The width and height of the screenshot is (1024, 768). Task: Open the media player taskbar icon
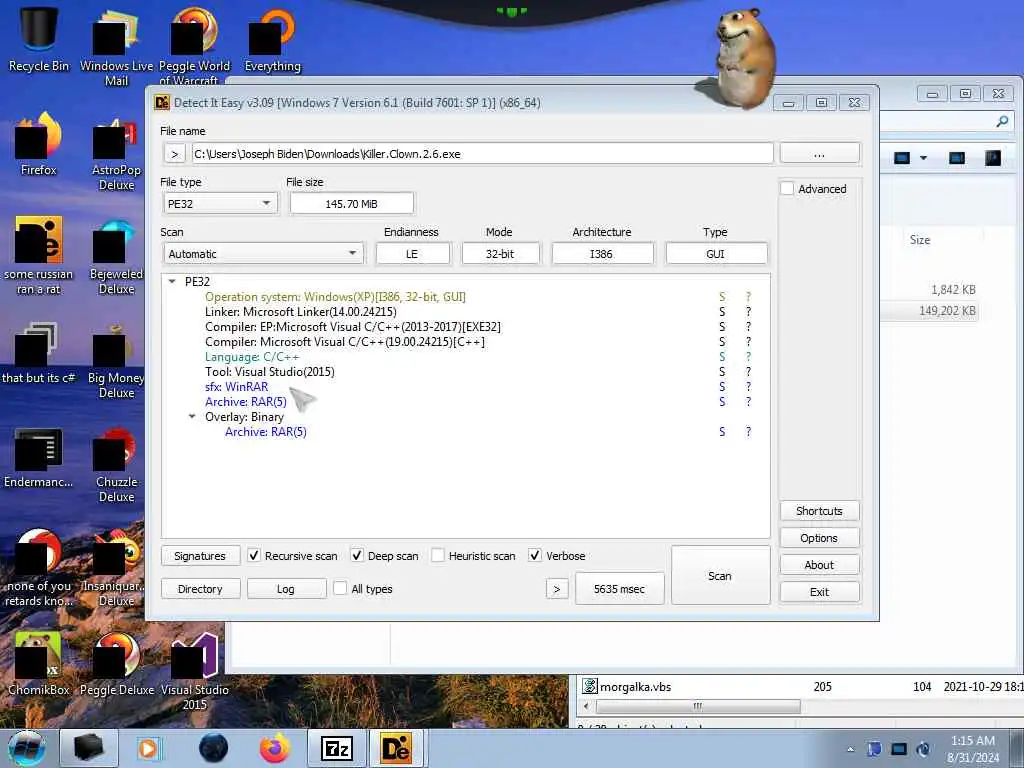click(x=148, y=748)
